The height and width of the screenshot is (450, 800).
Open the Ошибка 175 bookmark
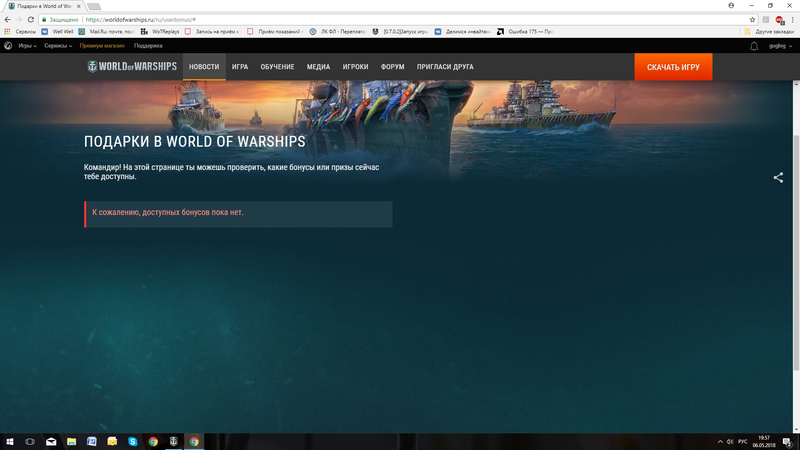coord(525,32)
